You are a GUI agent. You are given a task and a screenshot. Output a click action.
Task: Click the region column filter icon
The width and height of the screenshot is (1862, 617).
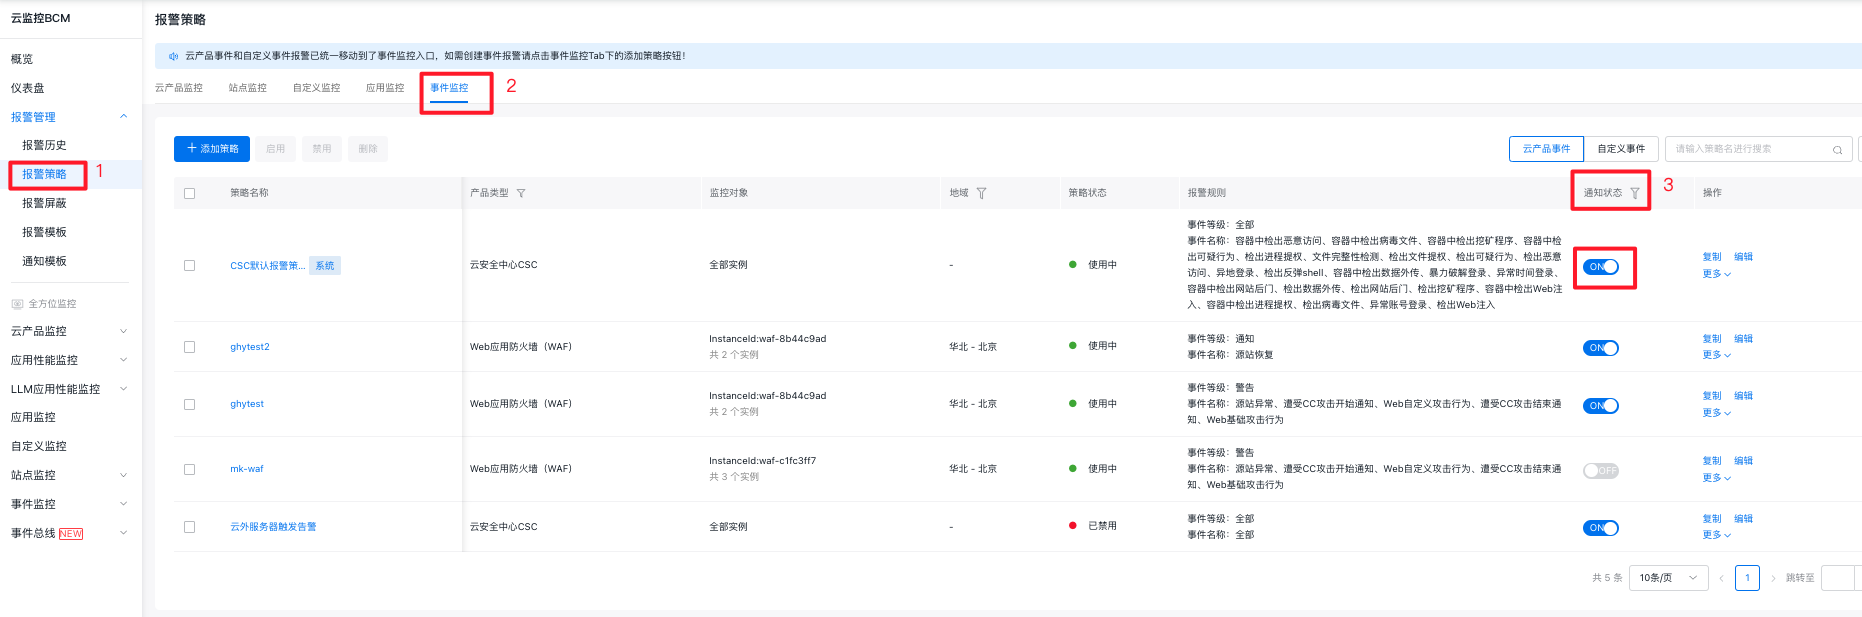(x=981, y=193)
